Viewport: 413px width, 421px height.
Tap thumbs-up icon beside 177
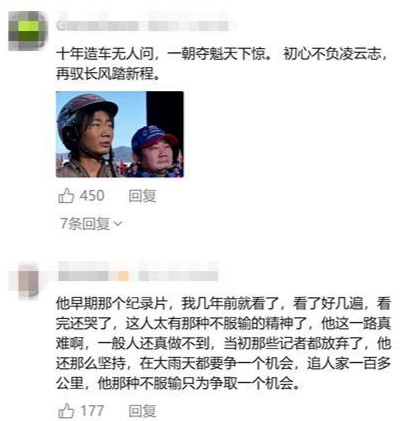[x=66, y=411]
